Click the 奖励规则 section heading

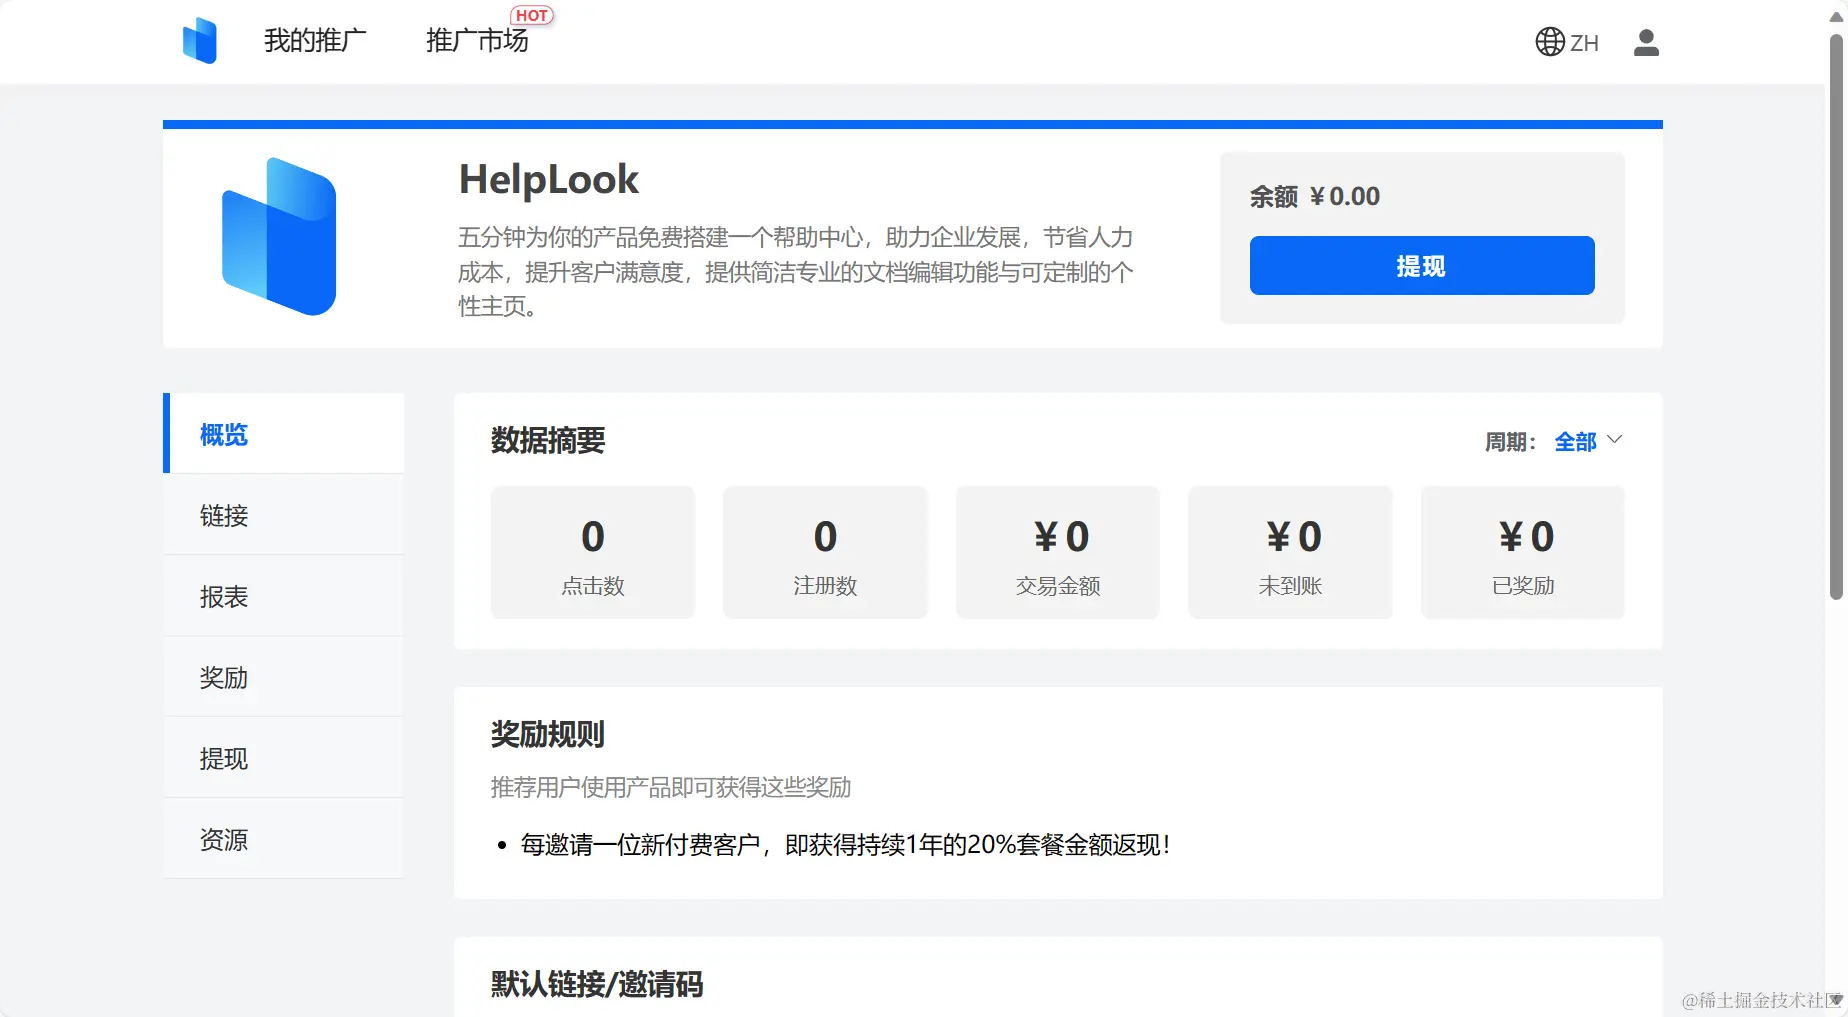(x=548, y=734)
